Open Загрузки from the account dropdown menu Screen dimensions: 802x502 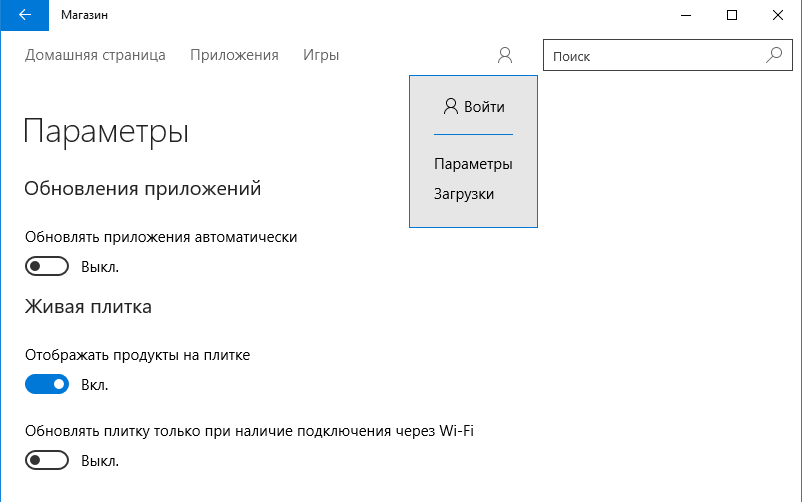(464, 194)
